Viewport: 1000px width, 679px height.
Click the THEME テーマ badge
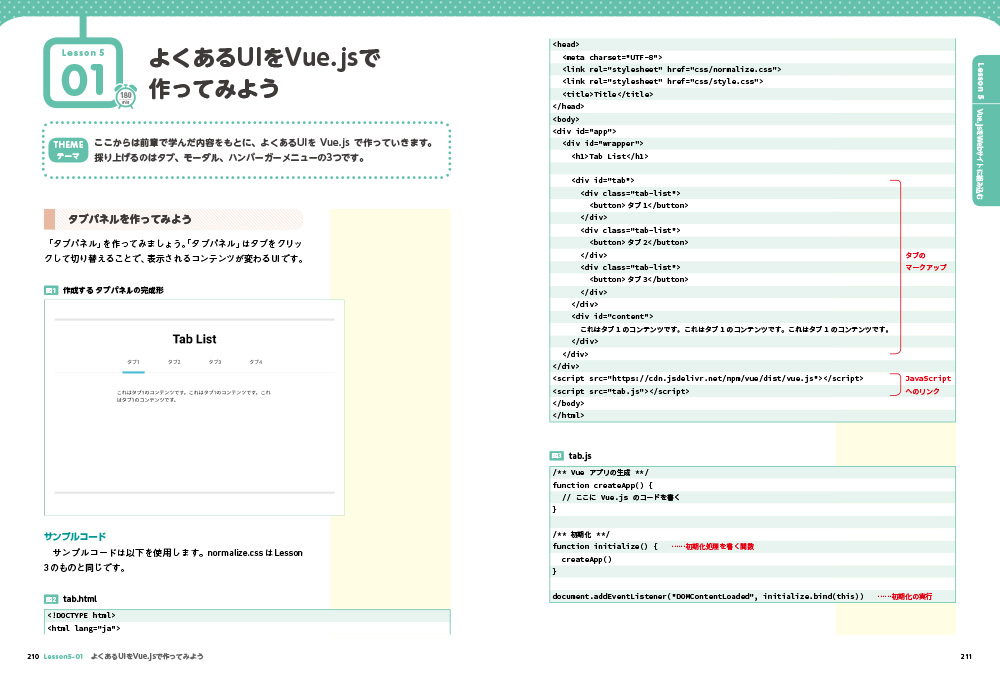(68, 150)
